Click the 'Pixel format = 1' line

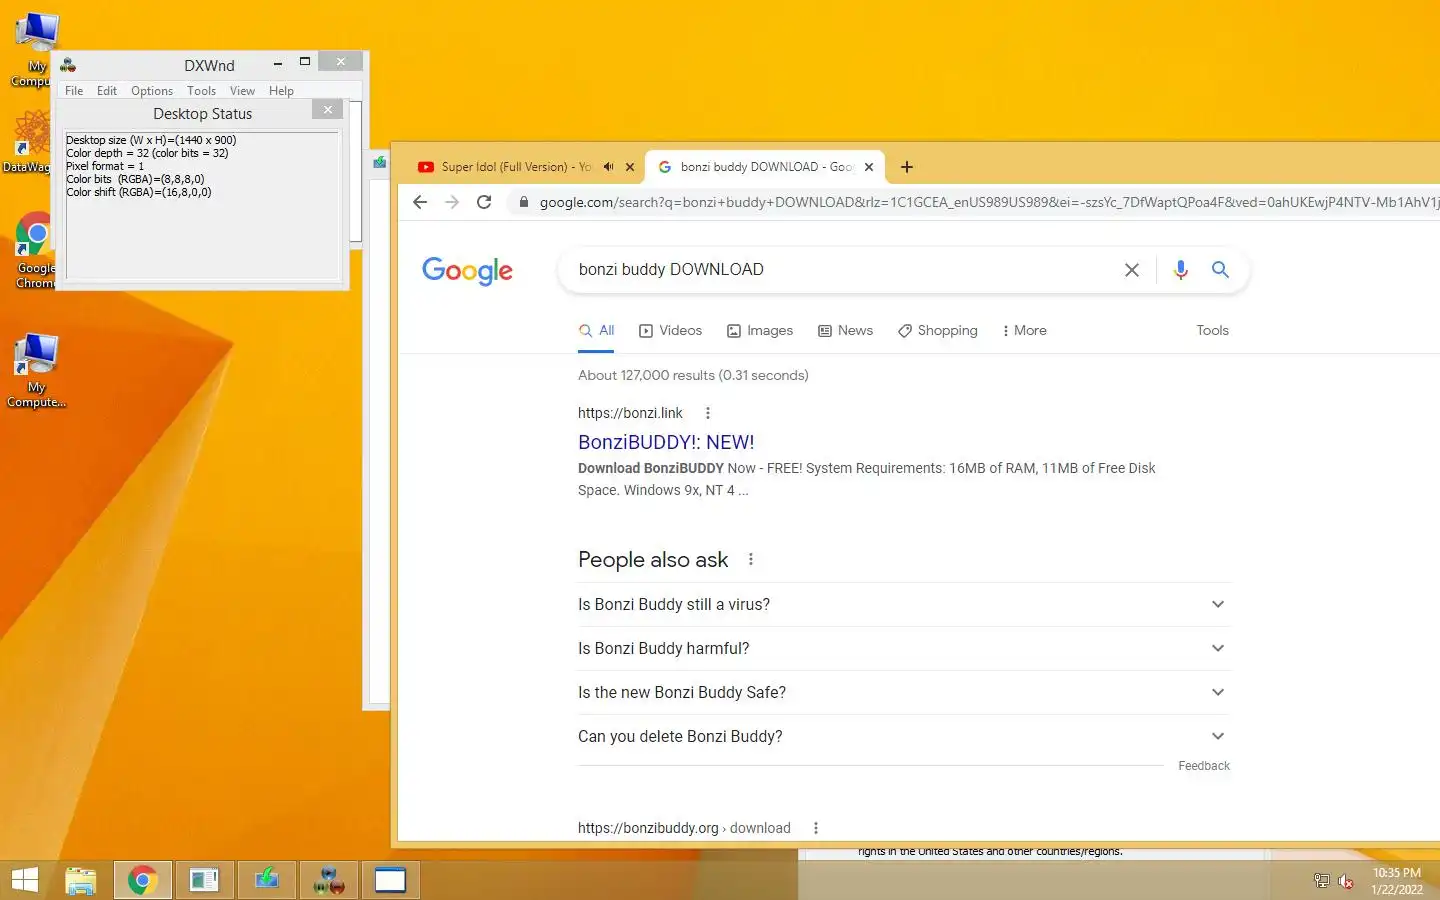point(105,166)
